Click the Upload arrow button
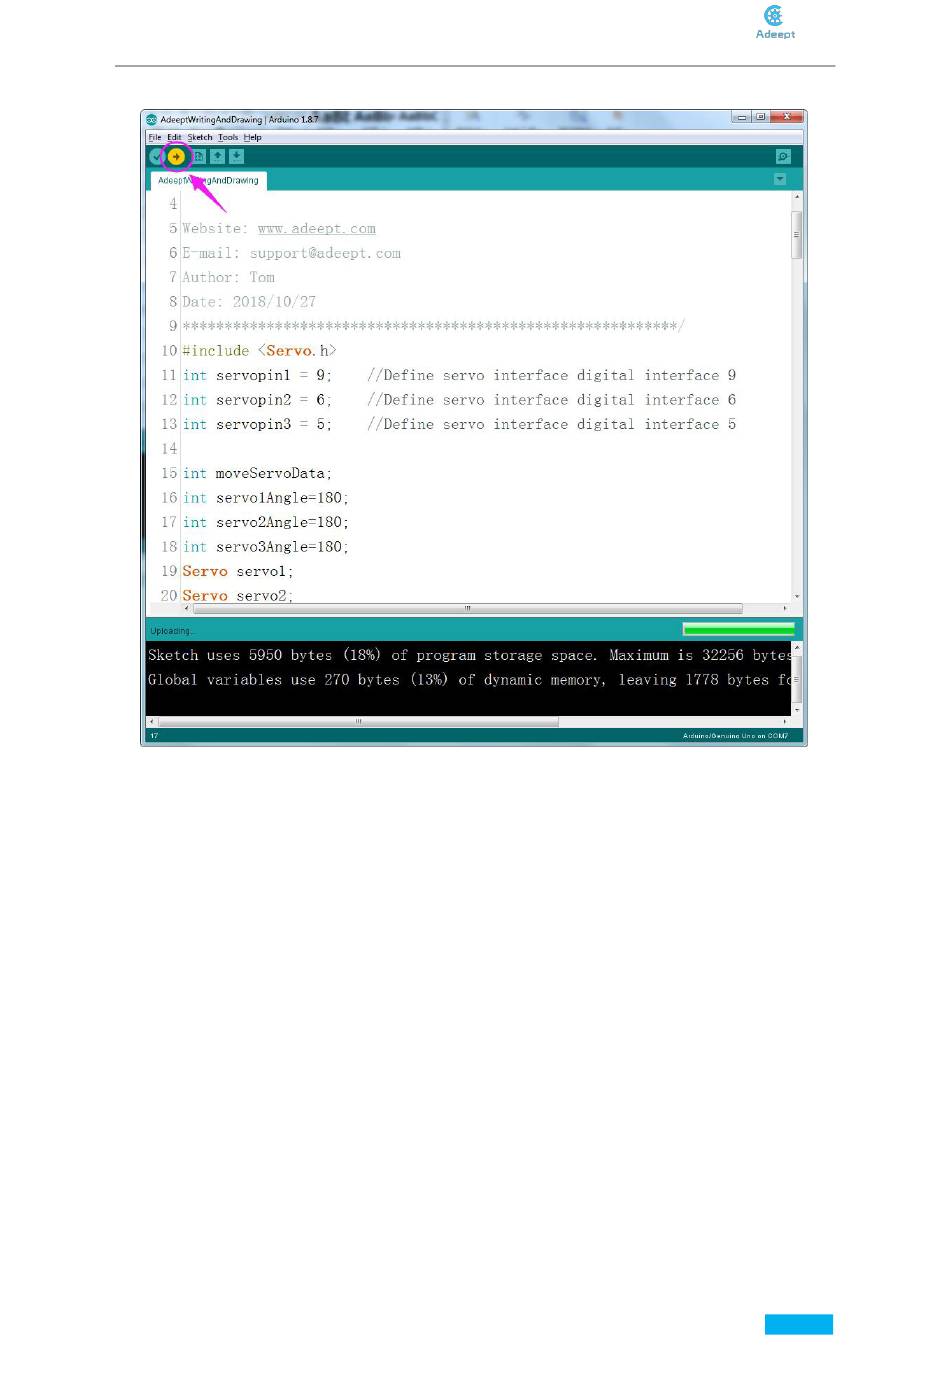The image size is (950, 1378). (176, 156)
